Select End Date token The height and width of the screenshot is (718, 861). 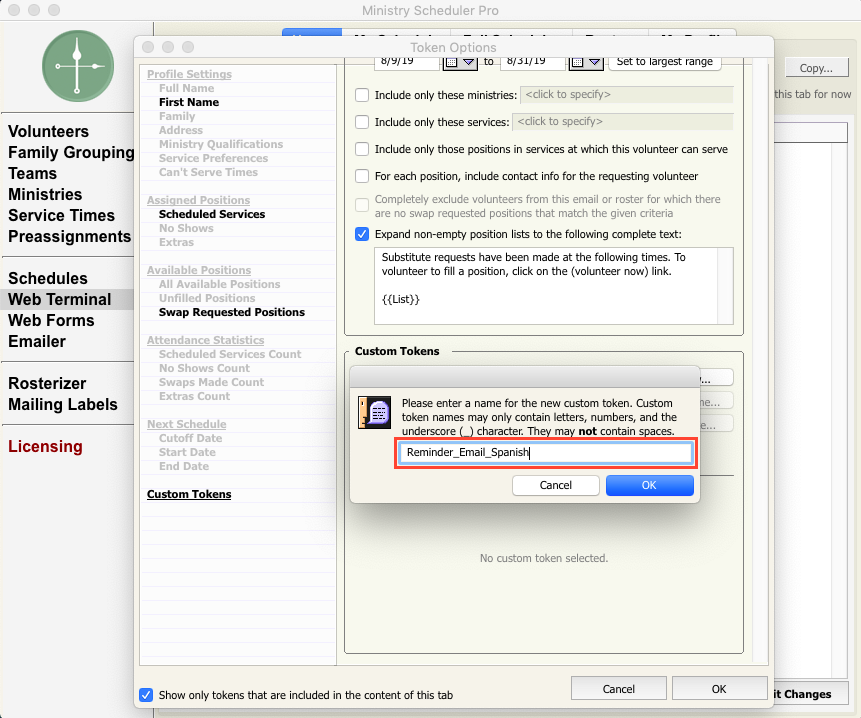pyautogui.click(x=184, y=466)
